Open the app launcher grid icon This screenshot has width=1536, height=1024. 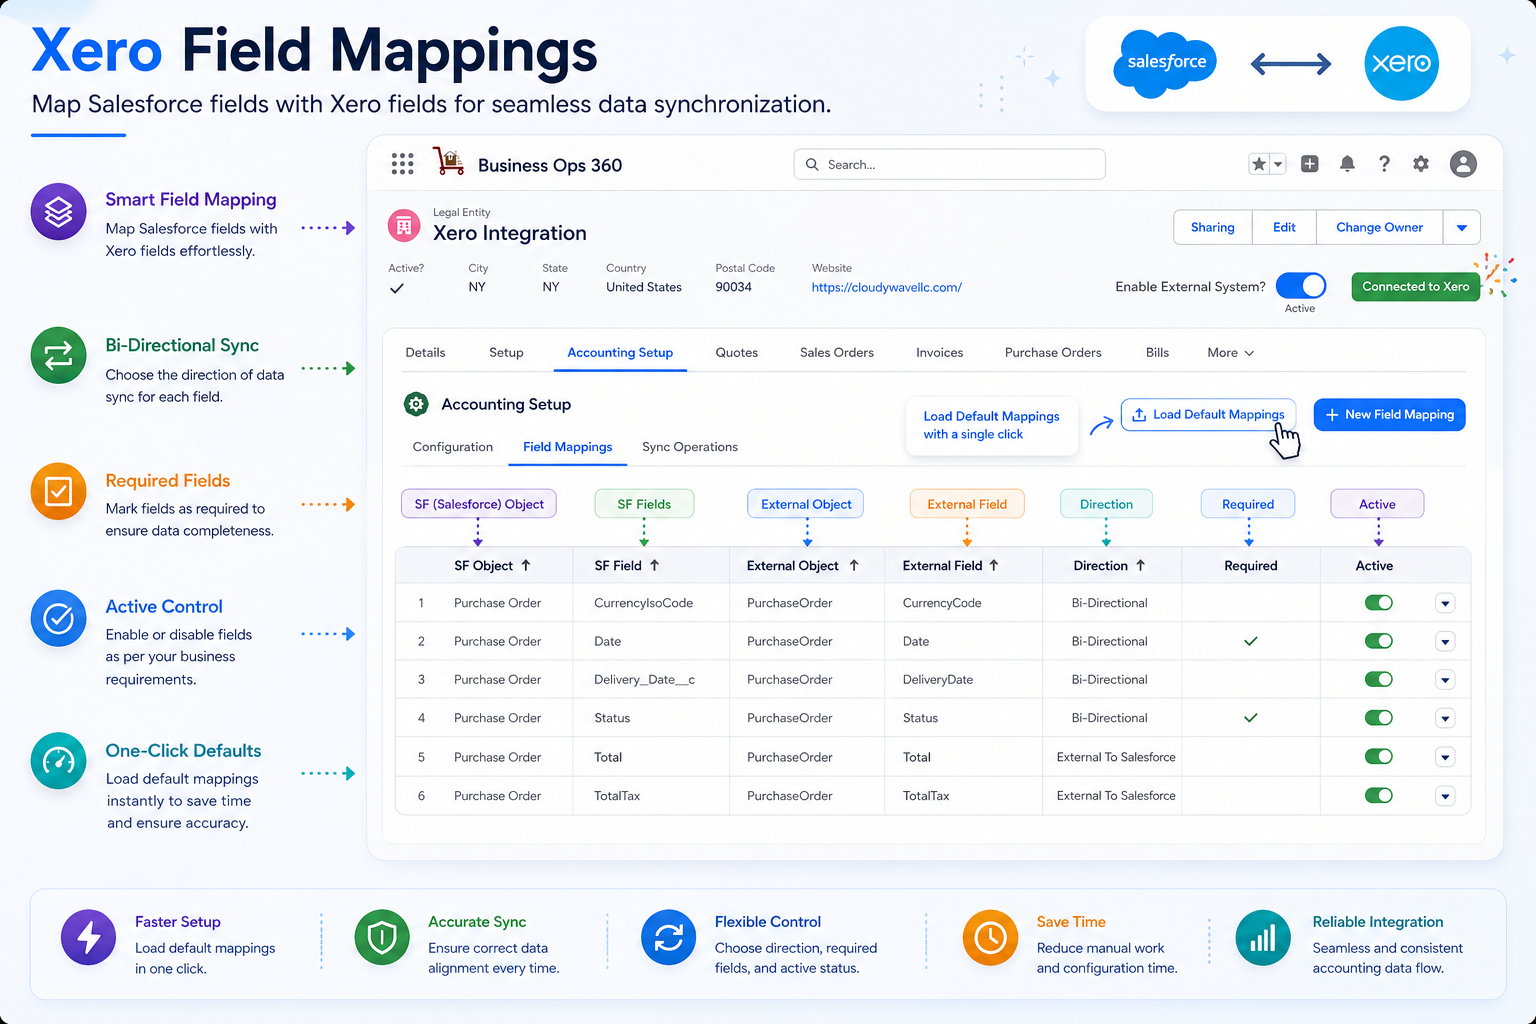(402, 164)
